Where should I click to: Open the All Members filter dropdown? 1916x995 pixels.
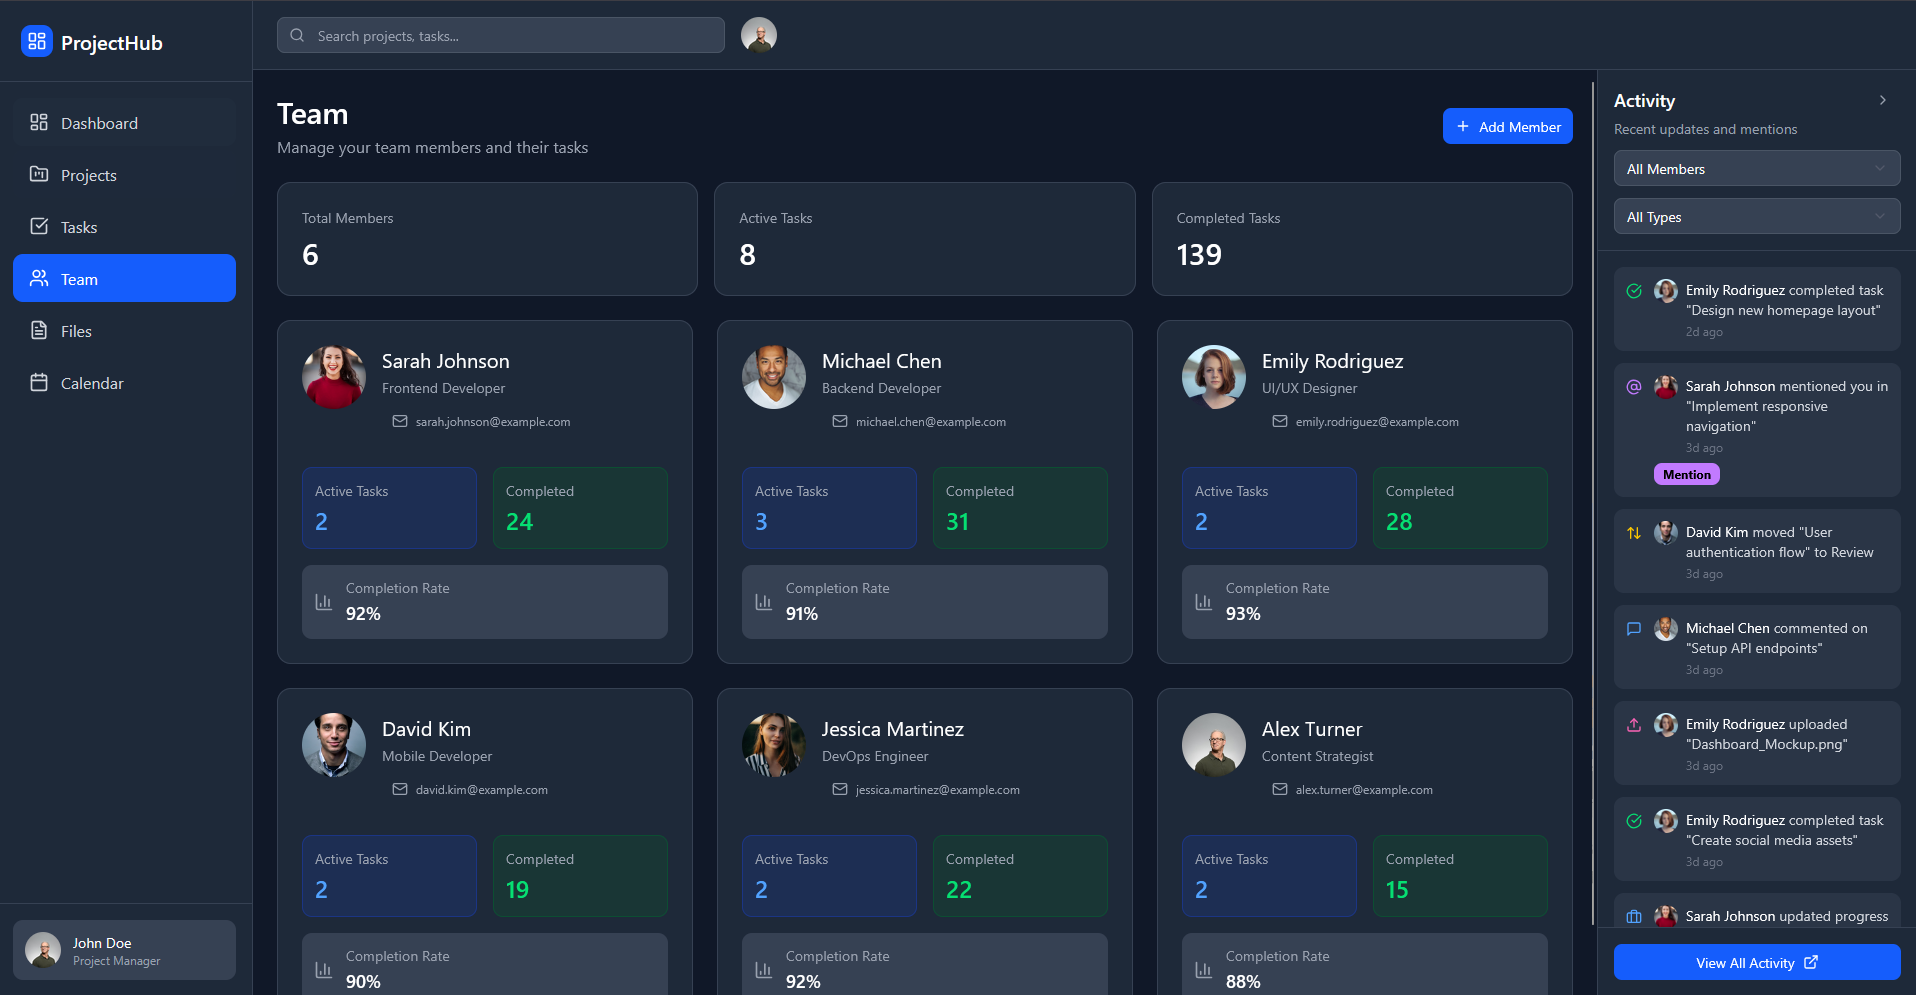point(1756,169)
